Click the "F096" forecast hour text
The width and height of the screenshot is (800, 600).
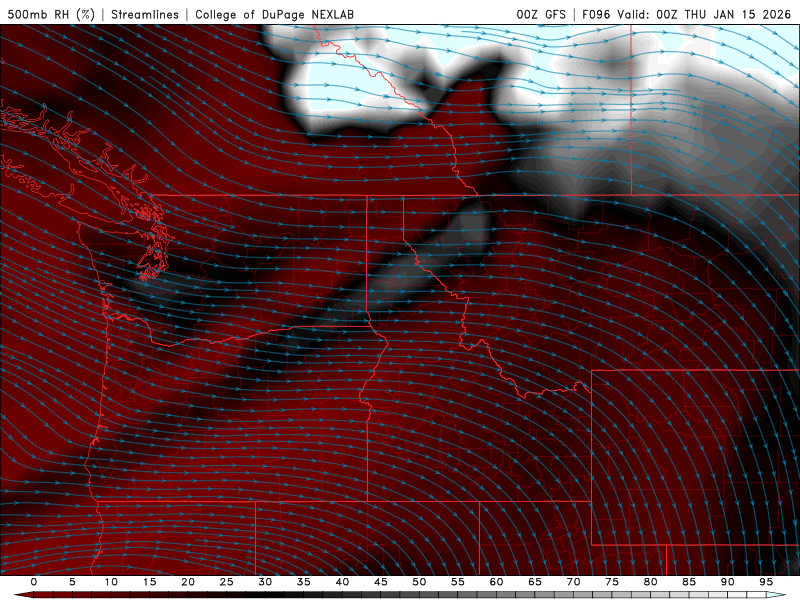(596, 14)
